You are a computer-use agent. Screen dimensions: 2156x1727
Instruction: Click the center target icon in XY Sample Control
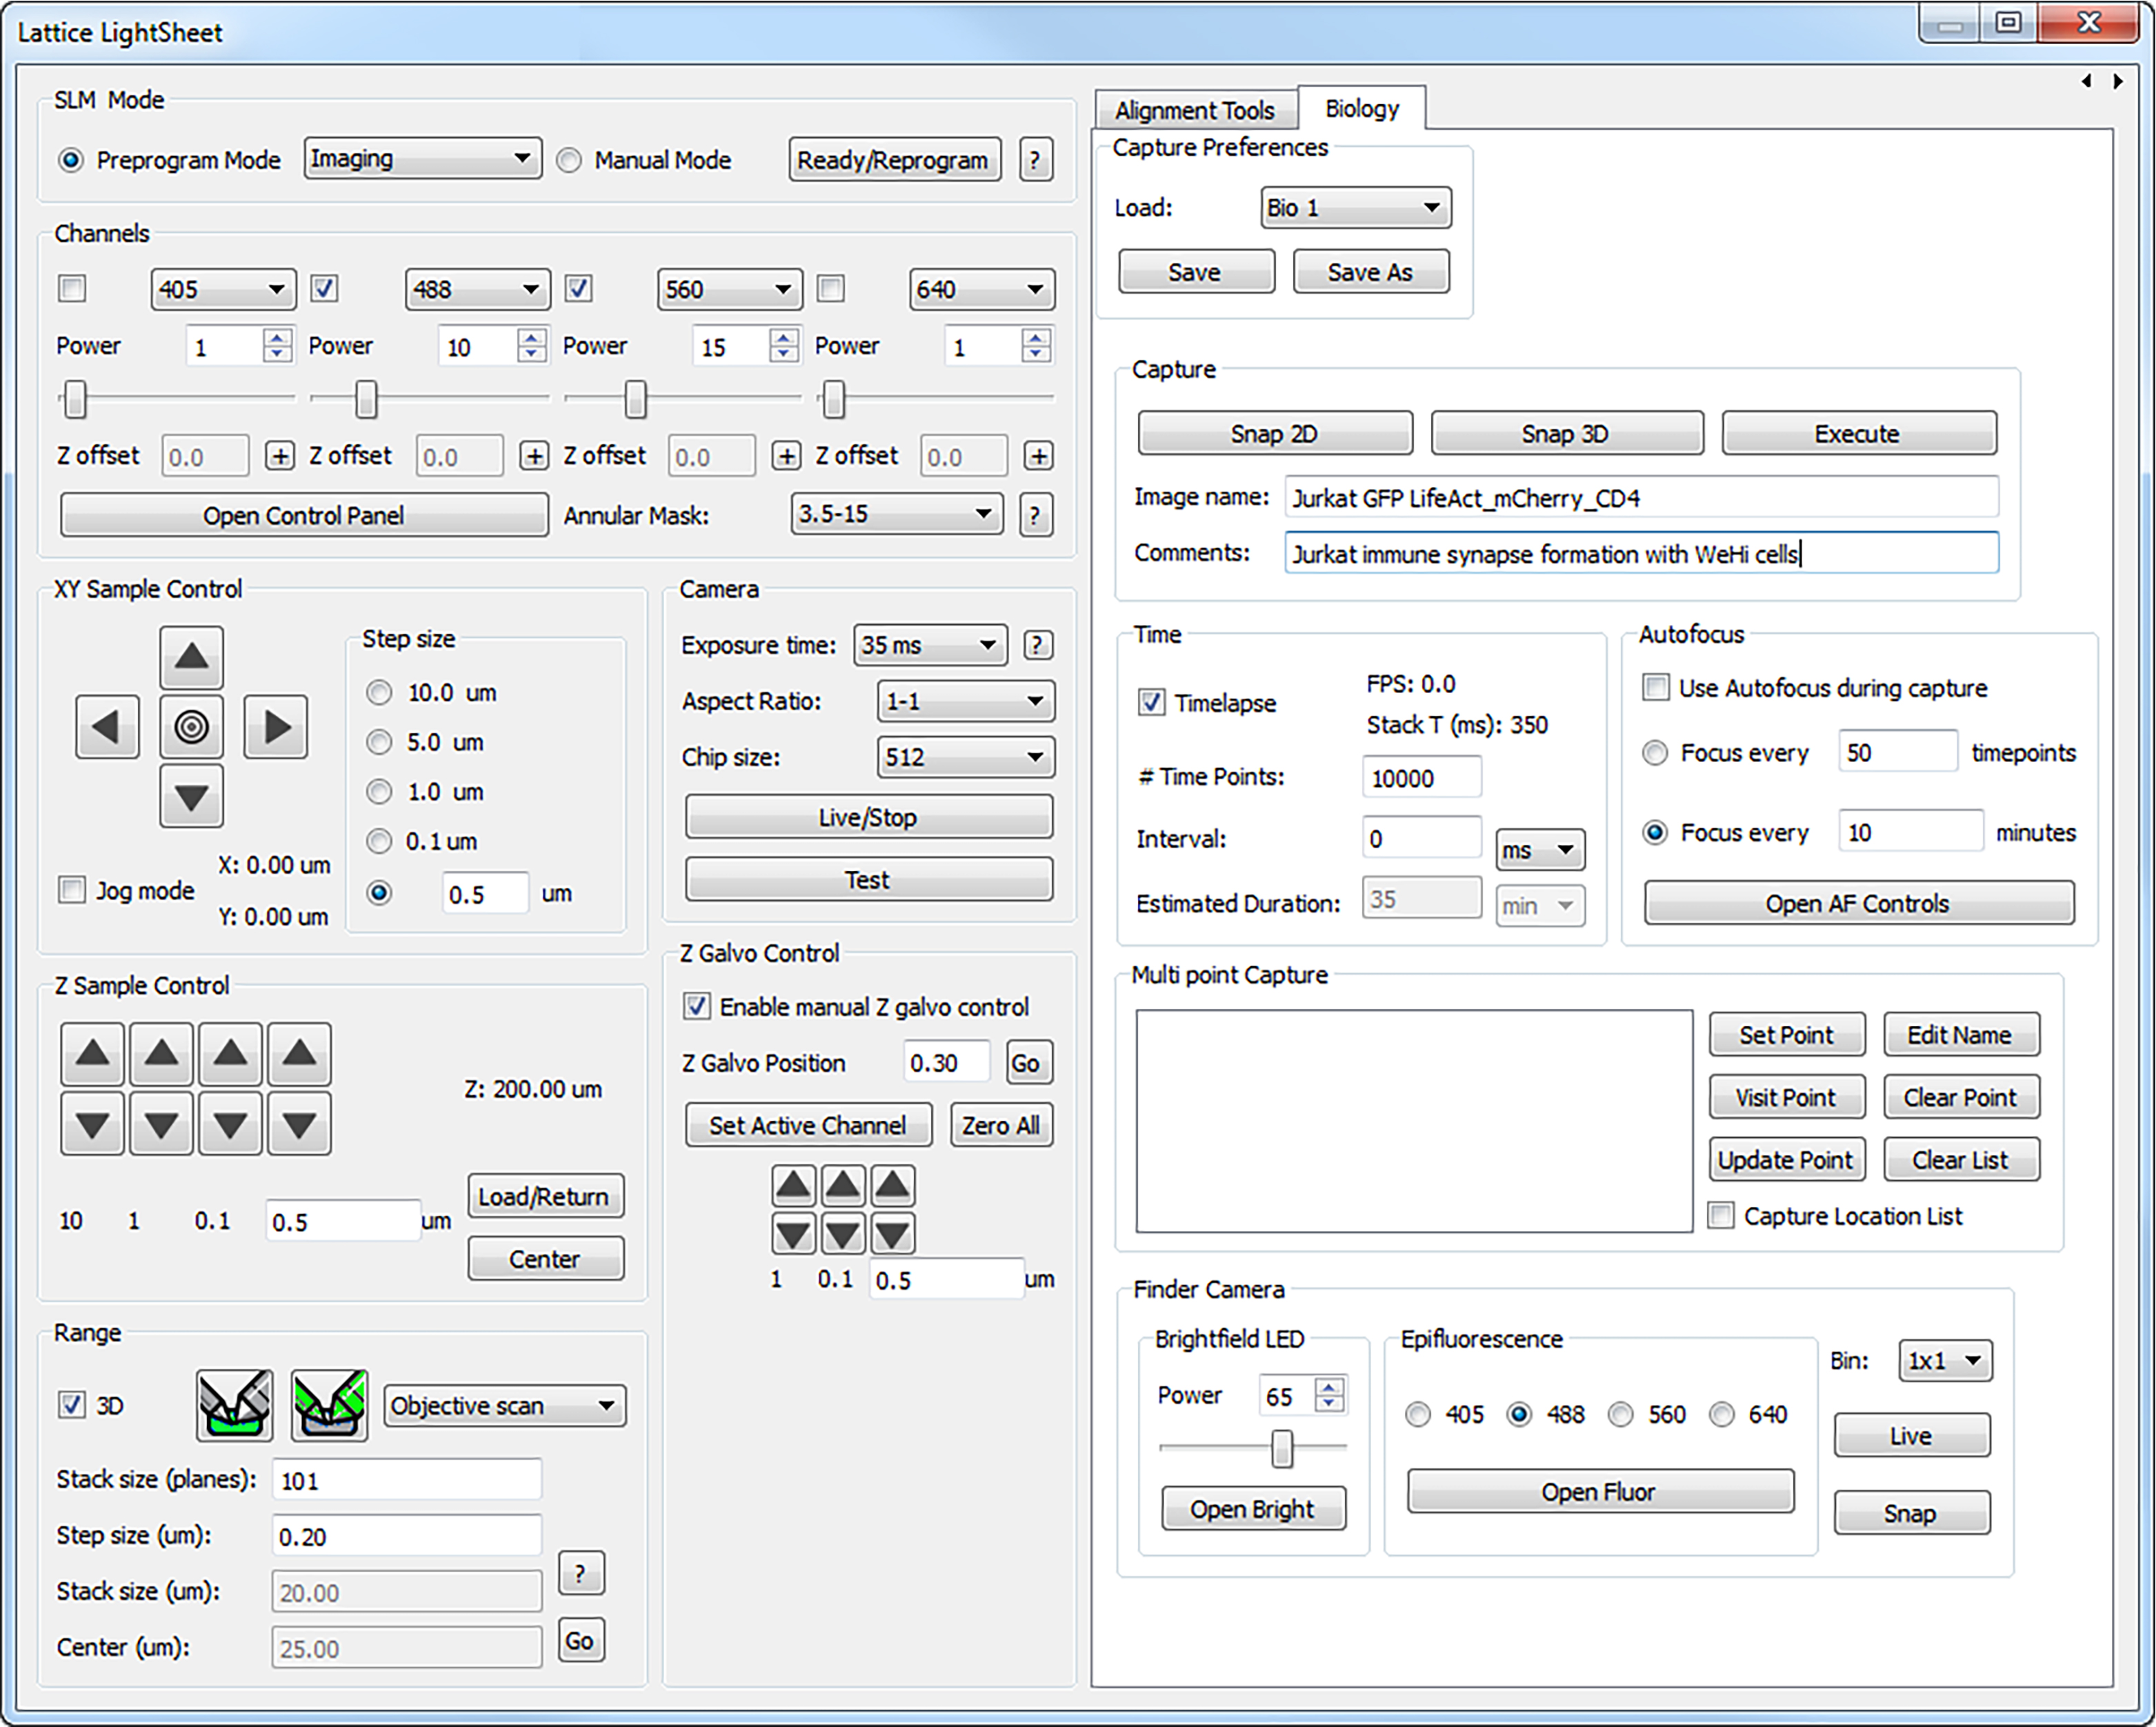(191, 727)
